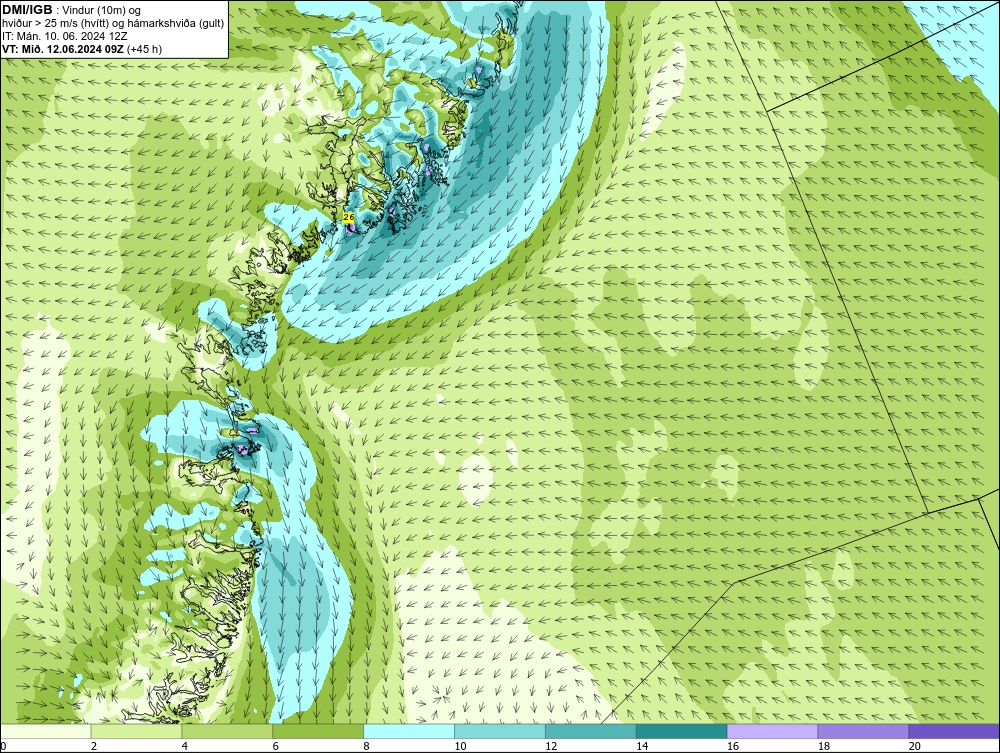The width and height of the screenshot is (1000, 753).
Task: Select the 10–12 m/s cyan legend swatch
Action: click(x=500, y=731)
